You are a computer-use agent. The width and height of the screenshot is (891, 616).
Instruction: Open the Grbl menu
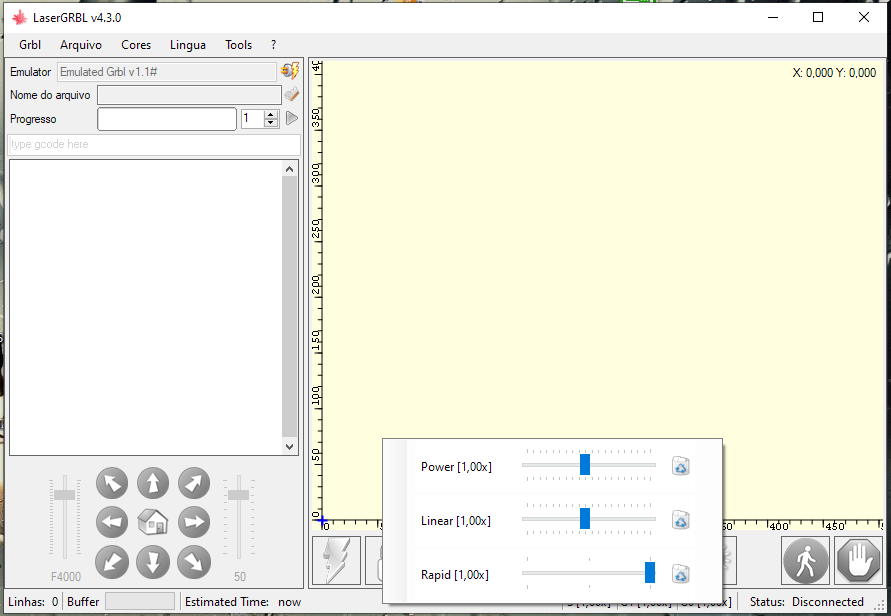[29, 45]
